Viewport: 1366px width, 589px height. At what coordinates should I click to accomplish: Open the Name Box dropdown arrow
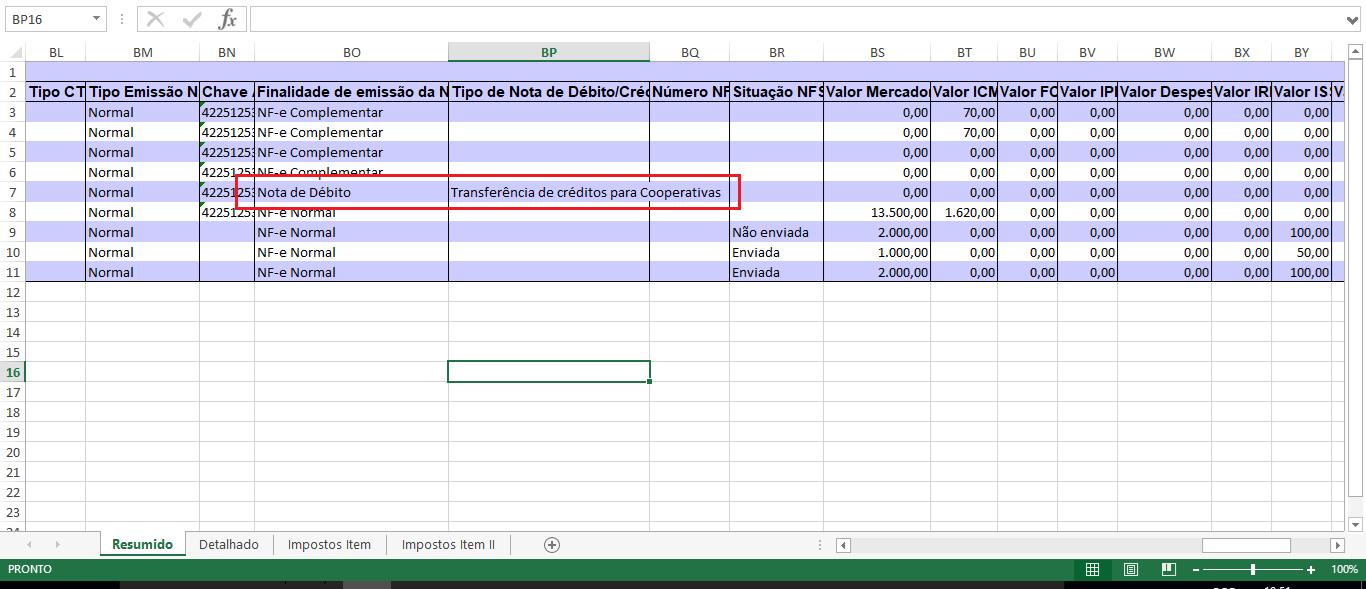[97, 18]
